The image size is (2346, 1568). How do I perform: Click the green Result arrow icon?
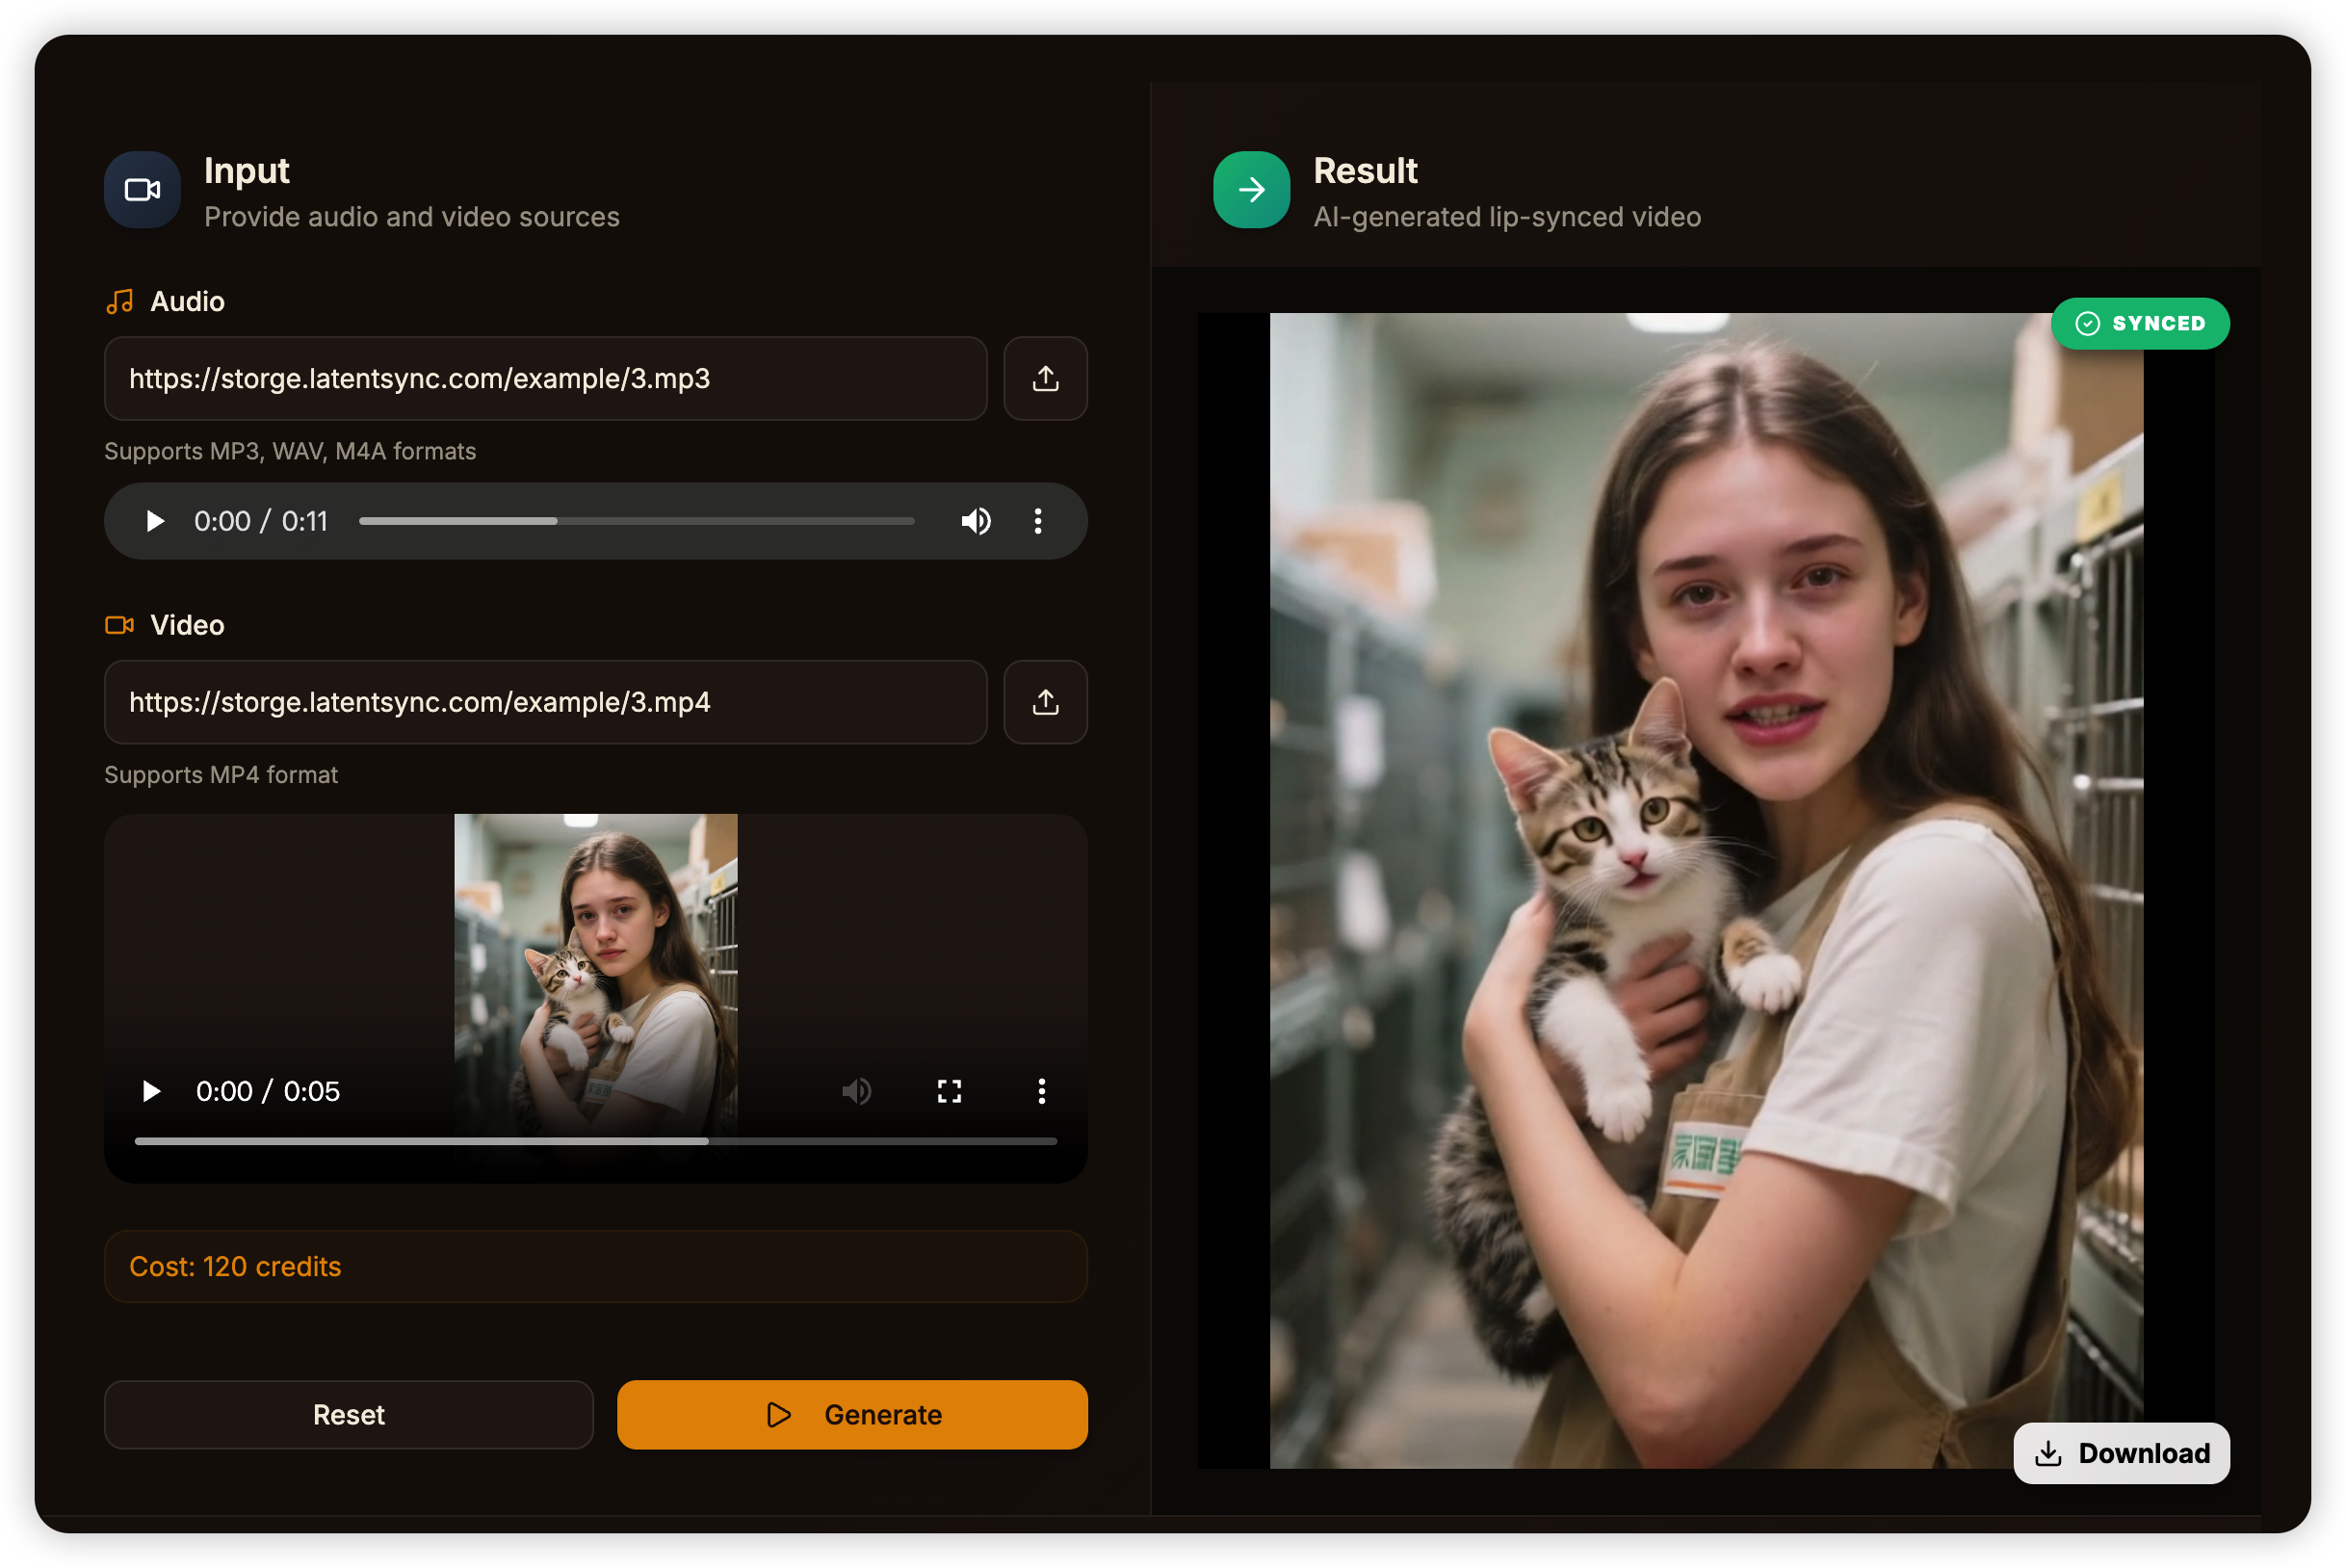[1251, 190]
